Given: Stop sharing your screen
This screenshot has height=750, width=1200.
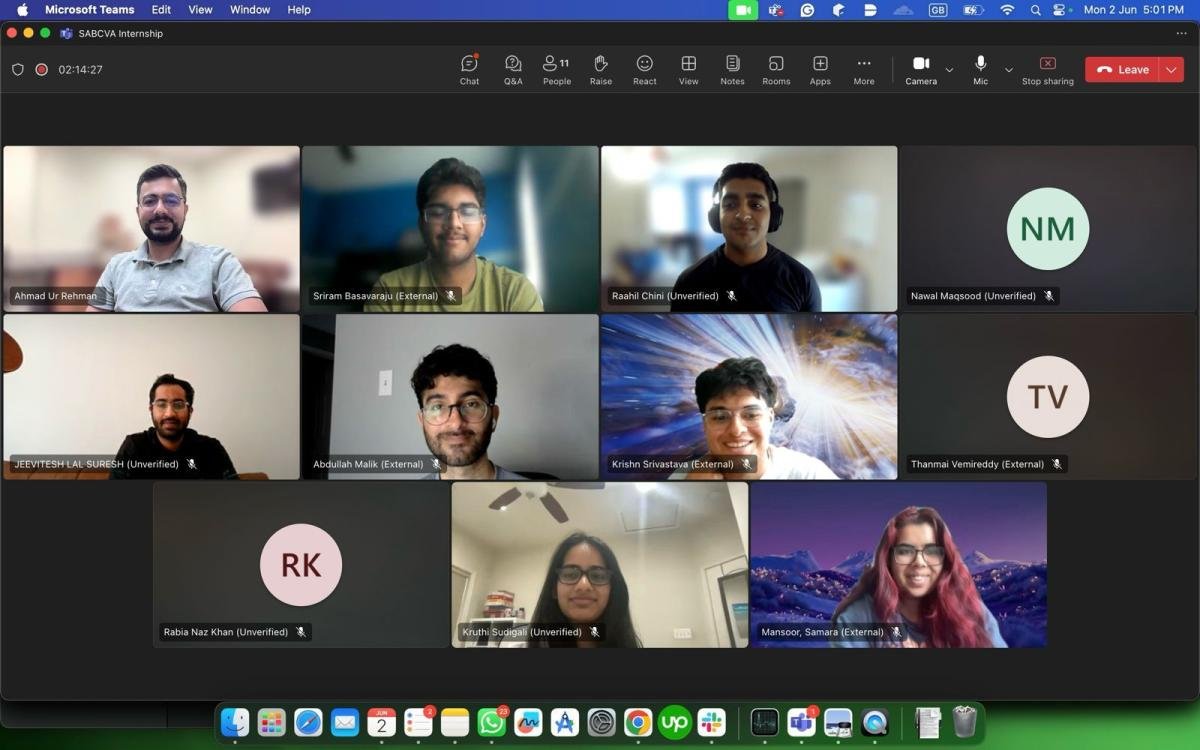Looking at the screenshot, I should tap(1047, 69).
